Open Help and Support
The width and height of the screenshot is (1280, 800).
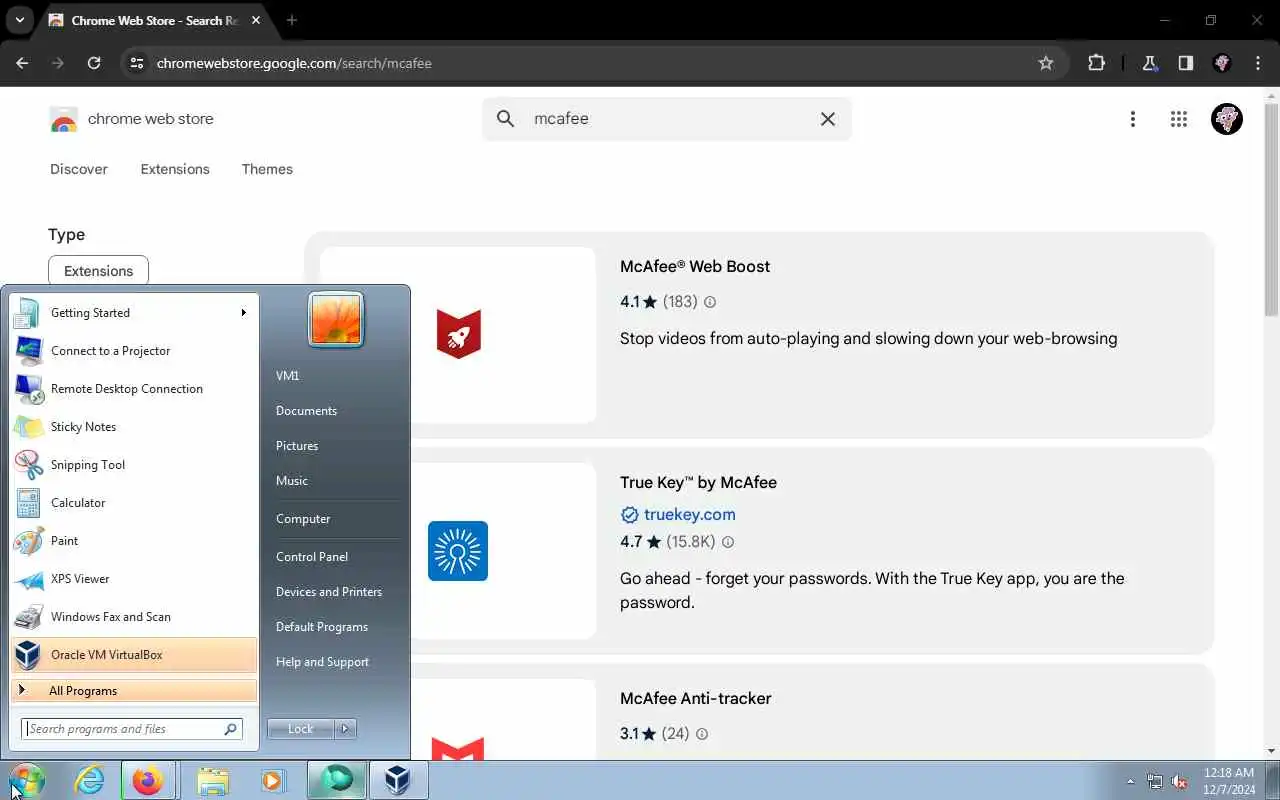click(322, 662)
